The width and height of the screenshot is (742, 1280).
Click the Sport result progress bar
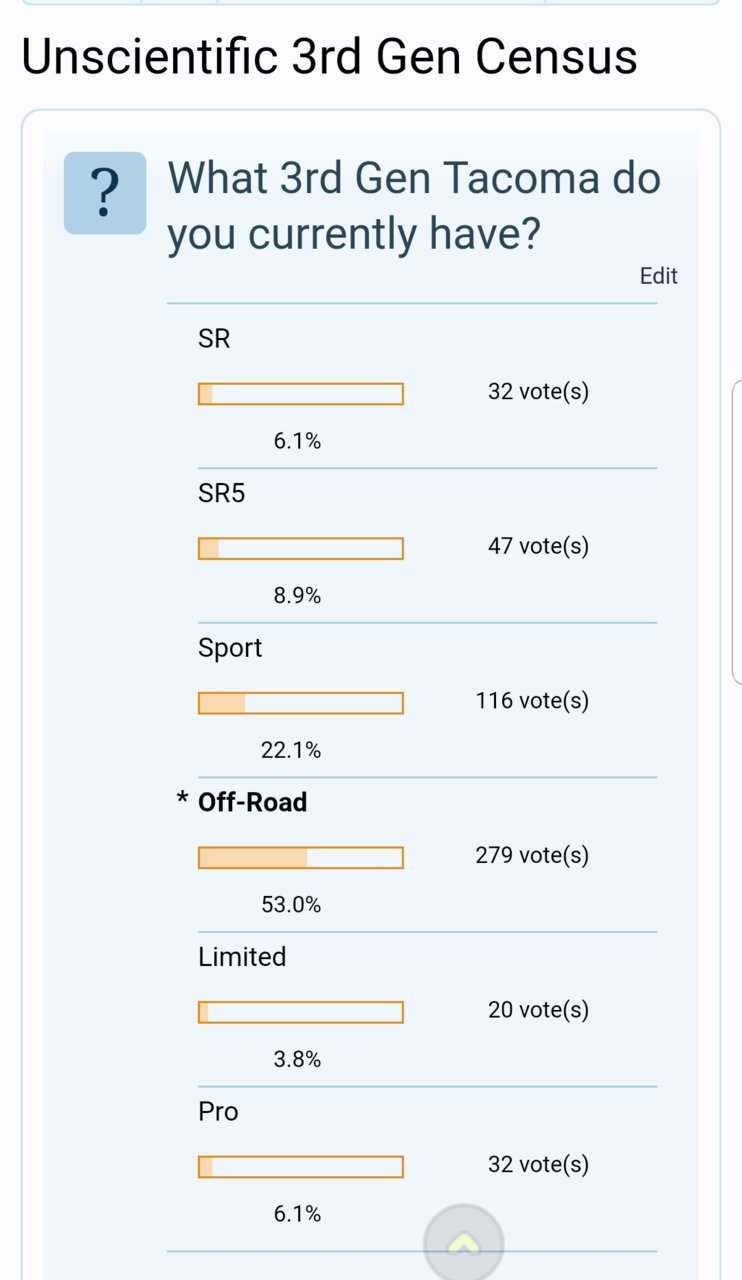coord(301,703)
